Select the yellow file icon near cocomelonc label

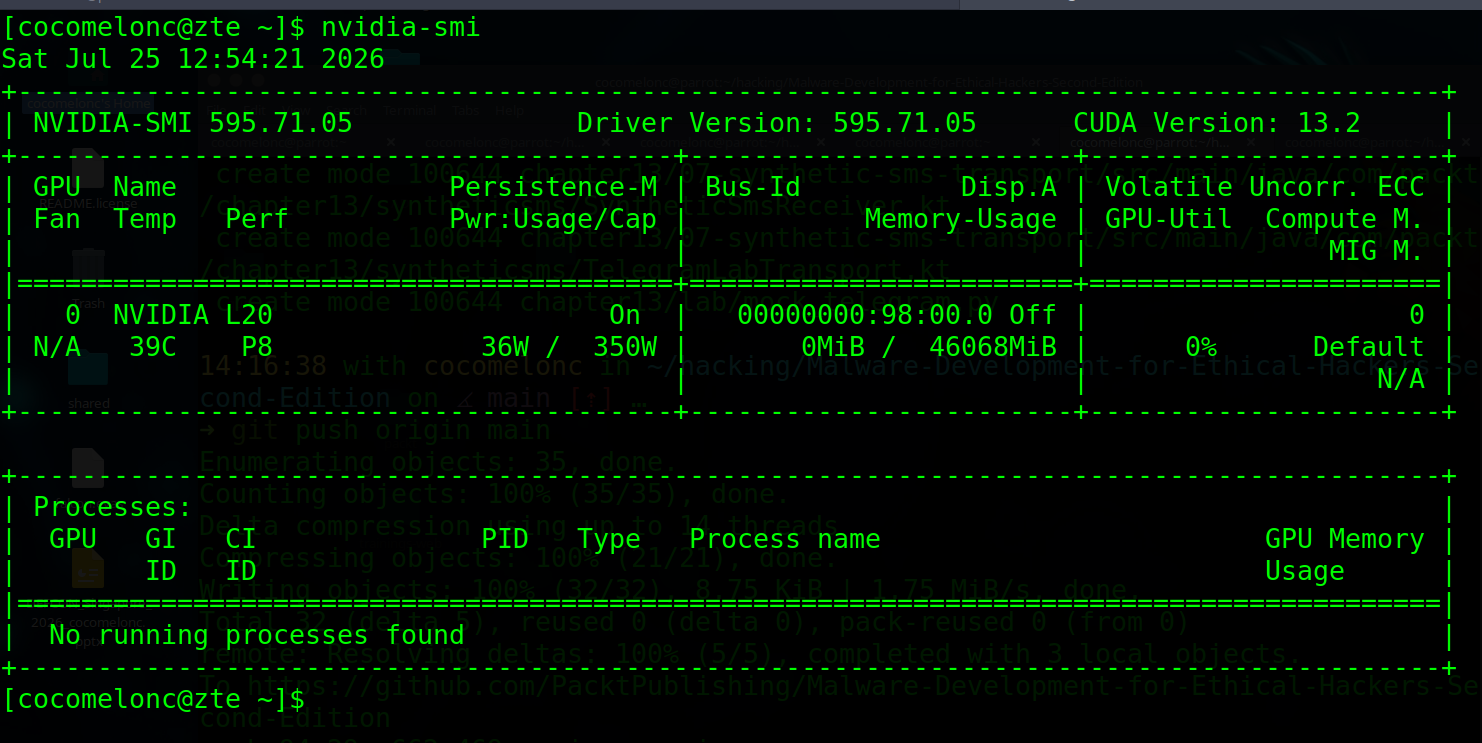tap(88, 570)
